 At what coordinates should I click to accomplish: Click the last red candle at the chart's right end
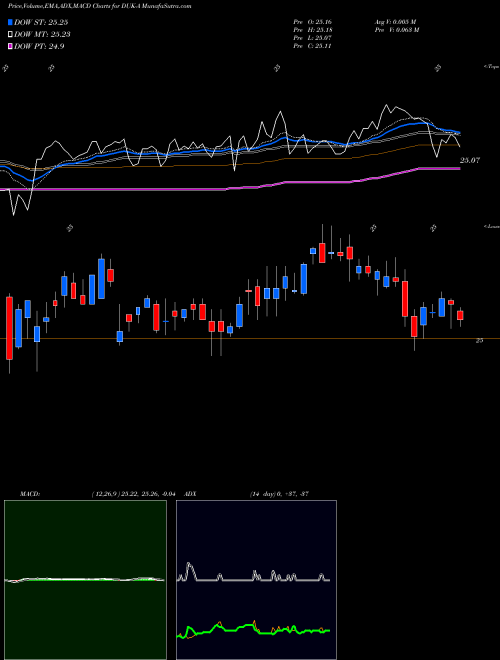[460, 315]
